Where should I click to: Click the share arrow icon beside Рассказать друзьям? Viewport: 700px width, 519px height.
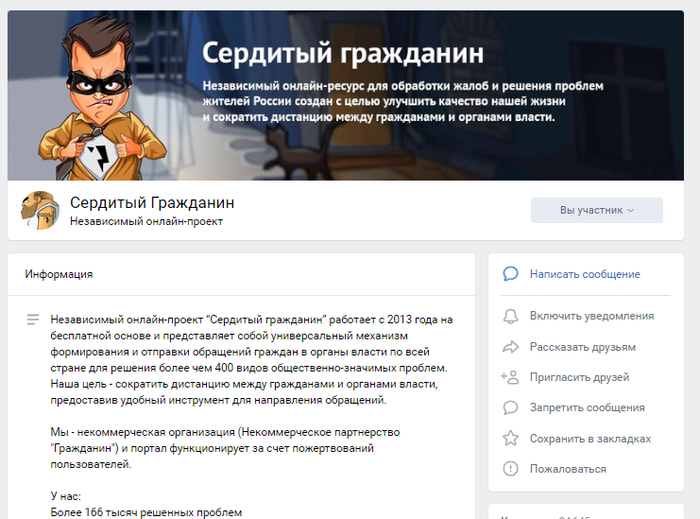510,347
